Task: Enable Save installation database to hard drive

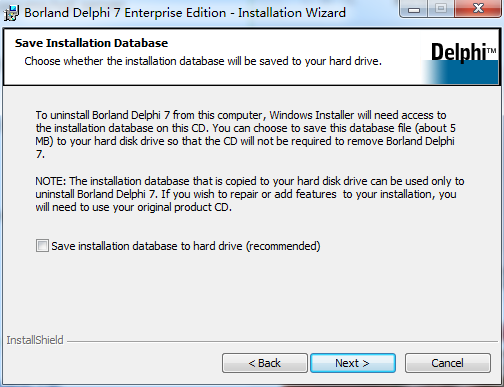Action: [x=42, y=246]
